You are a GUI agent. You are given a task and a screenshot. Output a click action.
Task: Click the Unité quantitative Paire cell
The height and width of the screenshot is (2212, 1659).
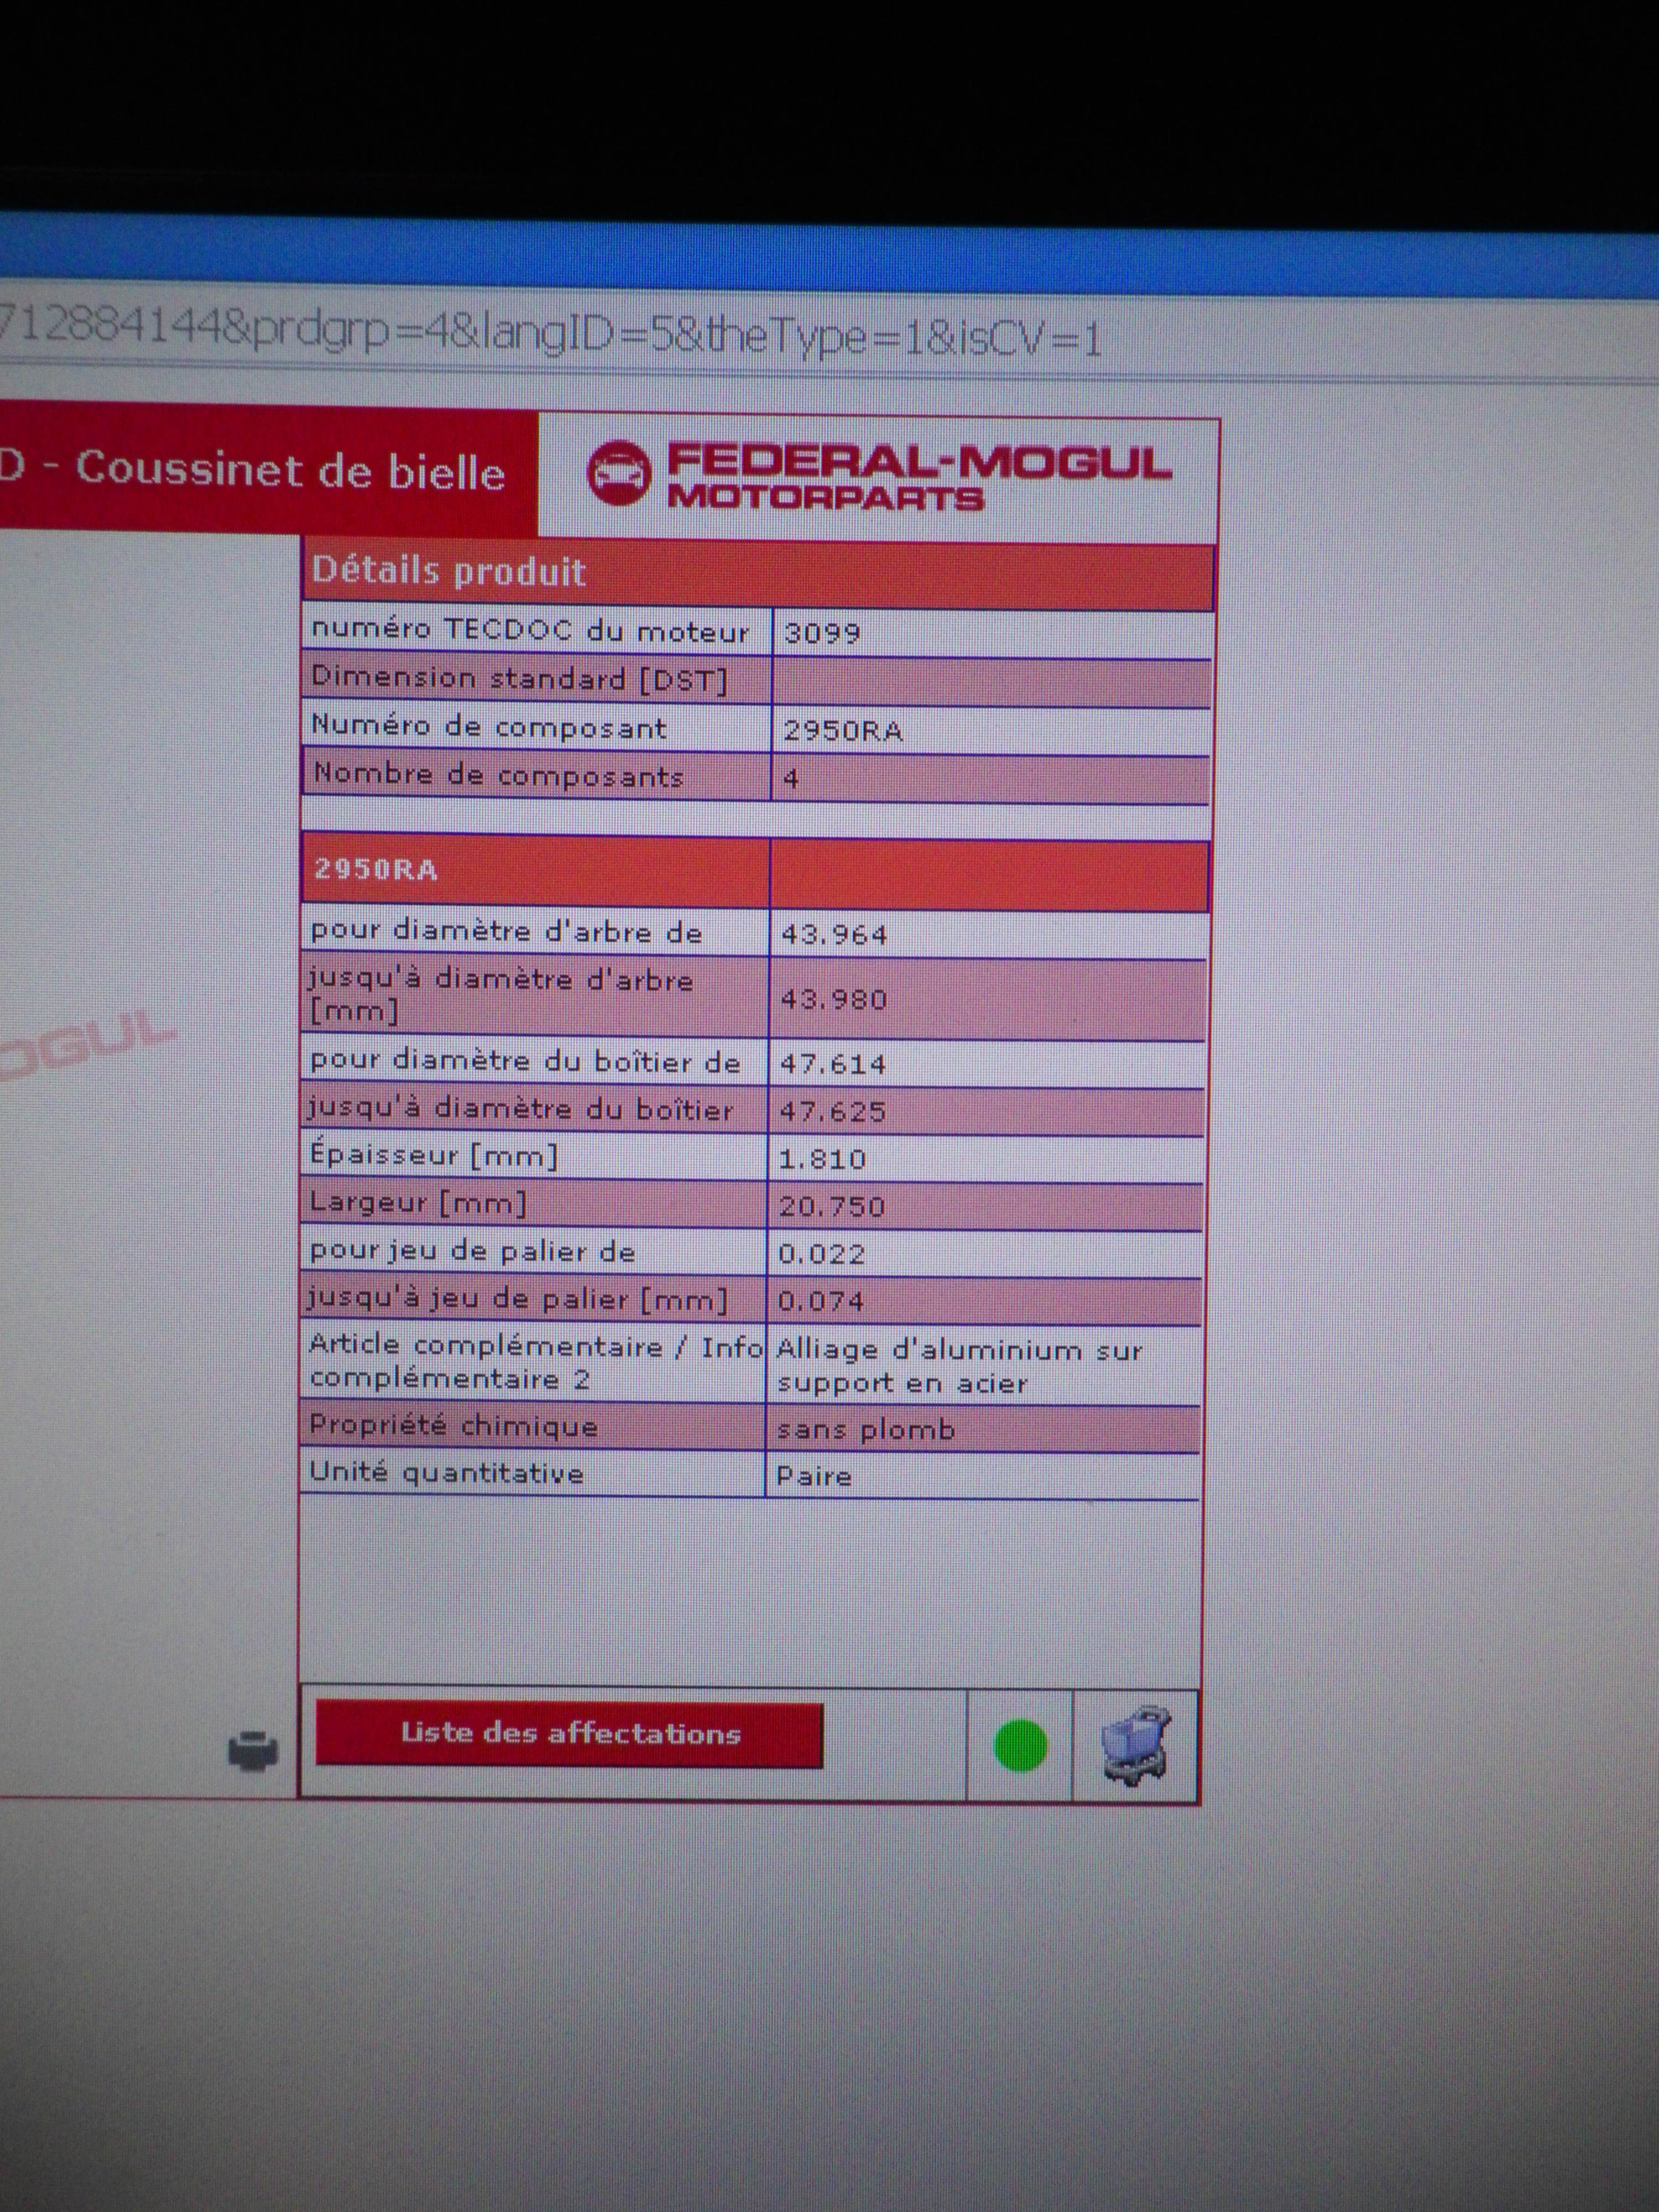click(x=814, y=1476)
